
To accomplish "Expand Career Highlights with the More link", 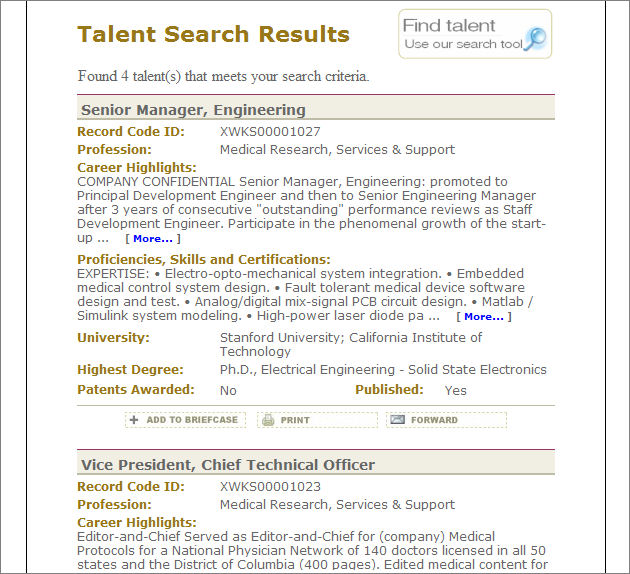I will click(x=153, y=239).
